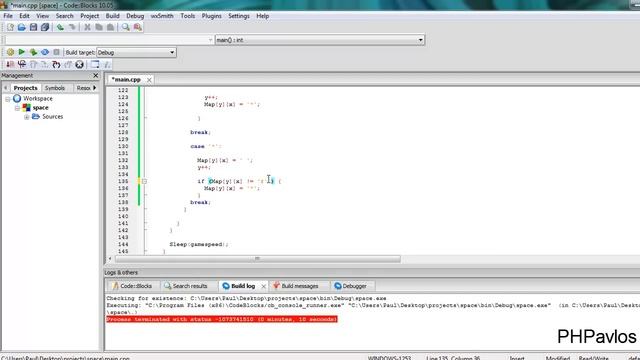Show previous Management tabs via left arrow
Image resolution: width=640 pixels, height=360 pixels.
6,88
